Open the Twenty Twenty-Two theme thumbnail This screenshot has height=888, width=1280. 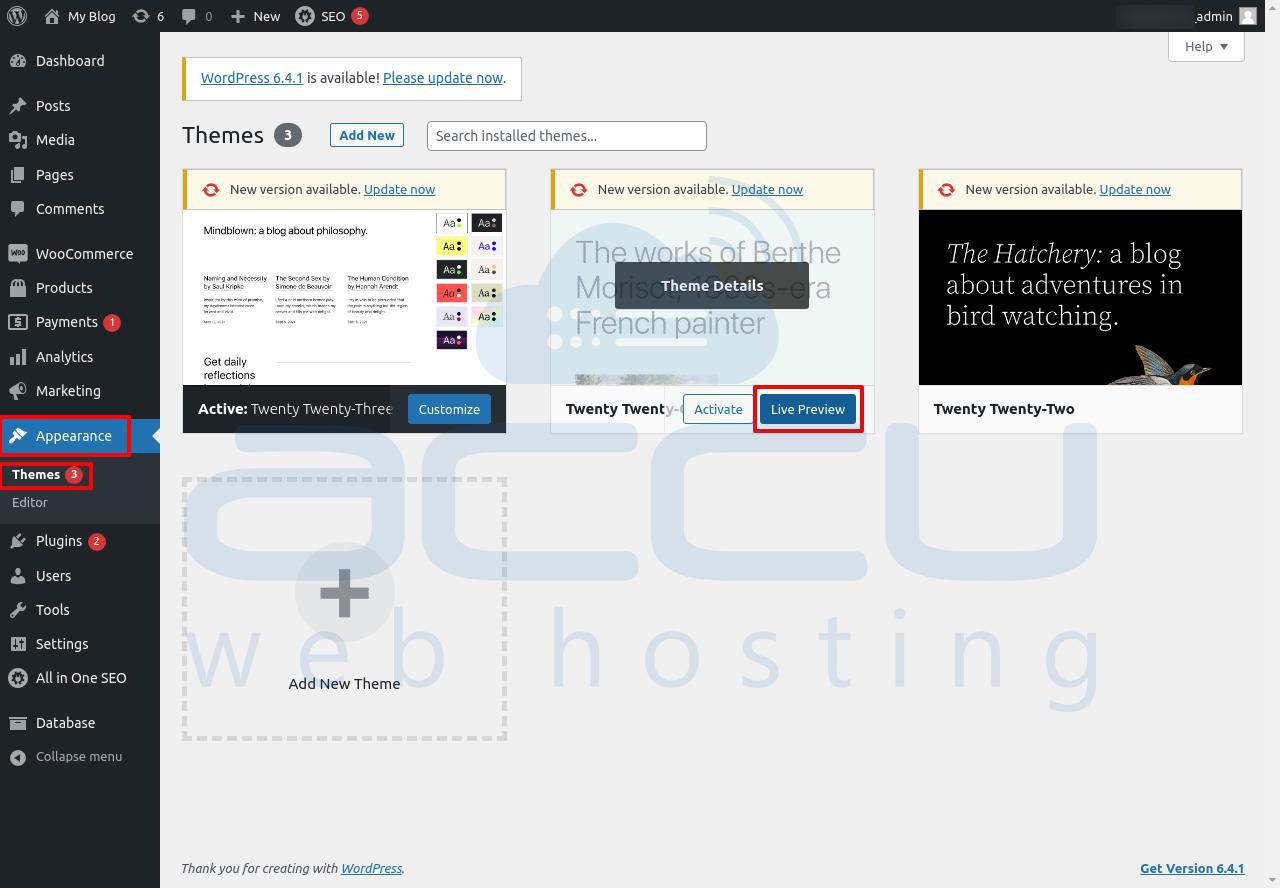point(1080,297)
